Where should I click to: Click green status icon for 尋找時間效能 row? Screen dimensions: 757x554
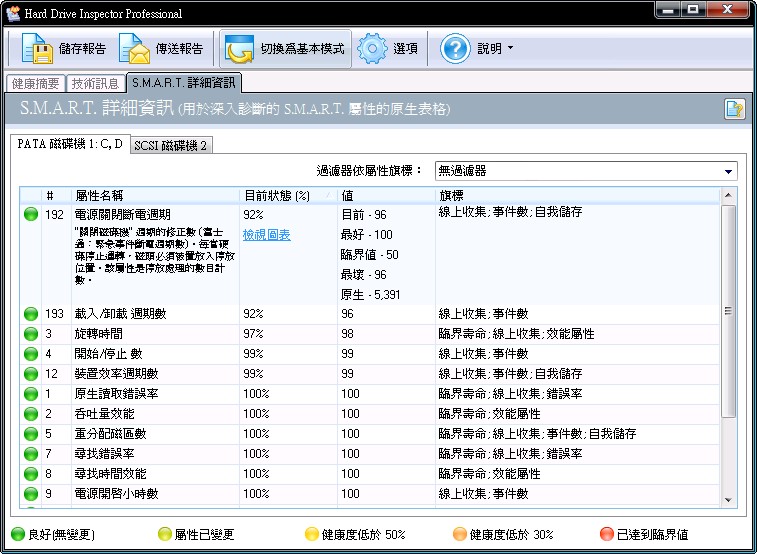coord(31,474)
